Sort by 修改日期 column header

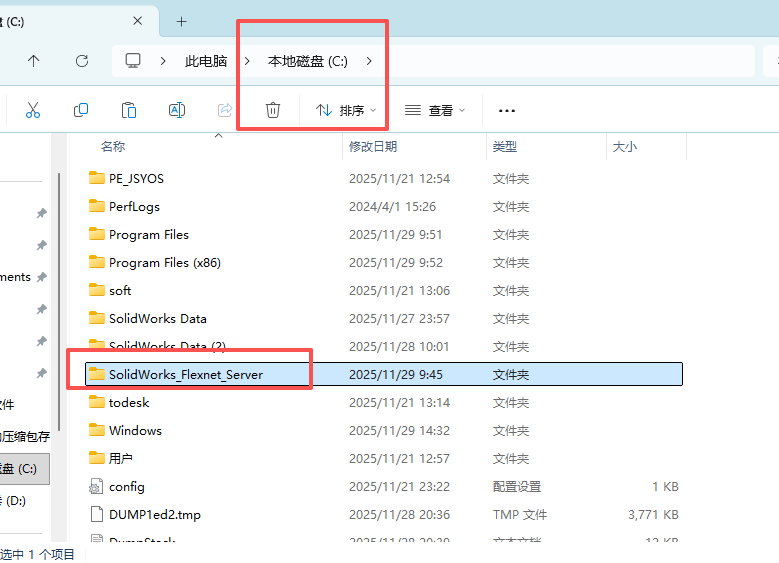pos(373,147)
